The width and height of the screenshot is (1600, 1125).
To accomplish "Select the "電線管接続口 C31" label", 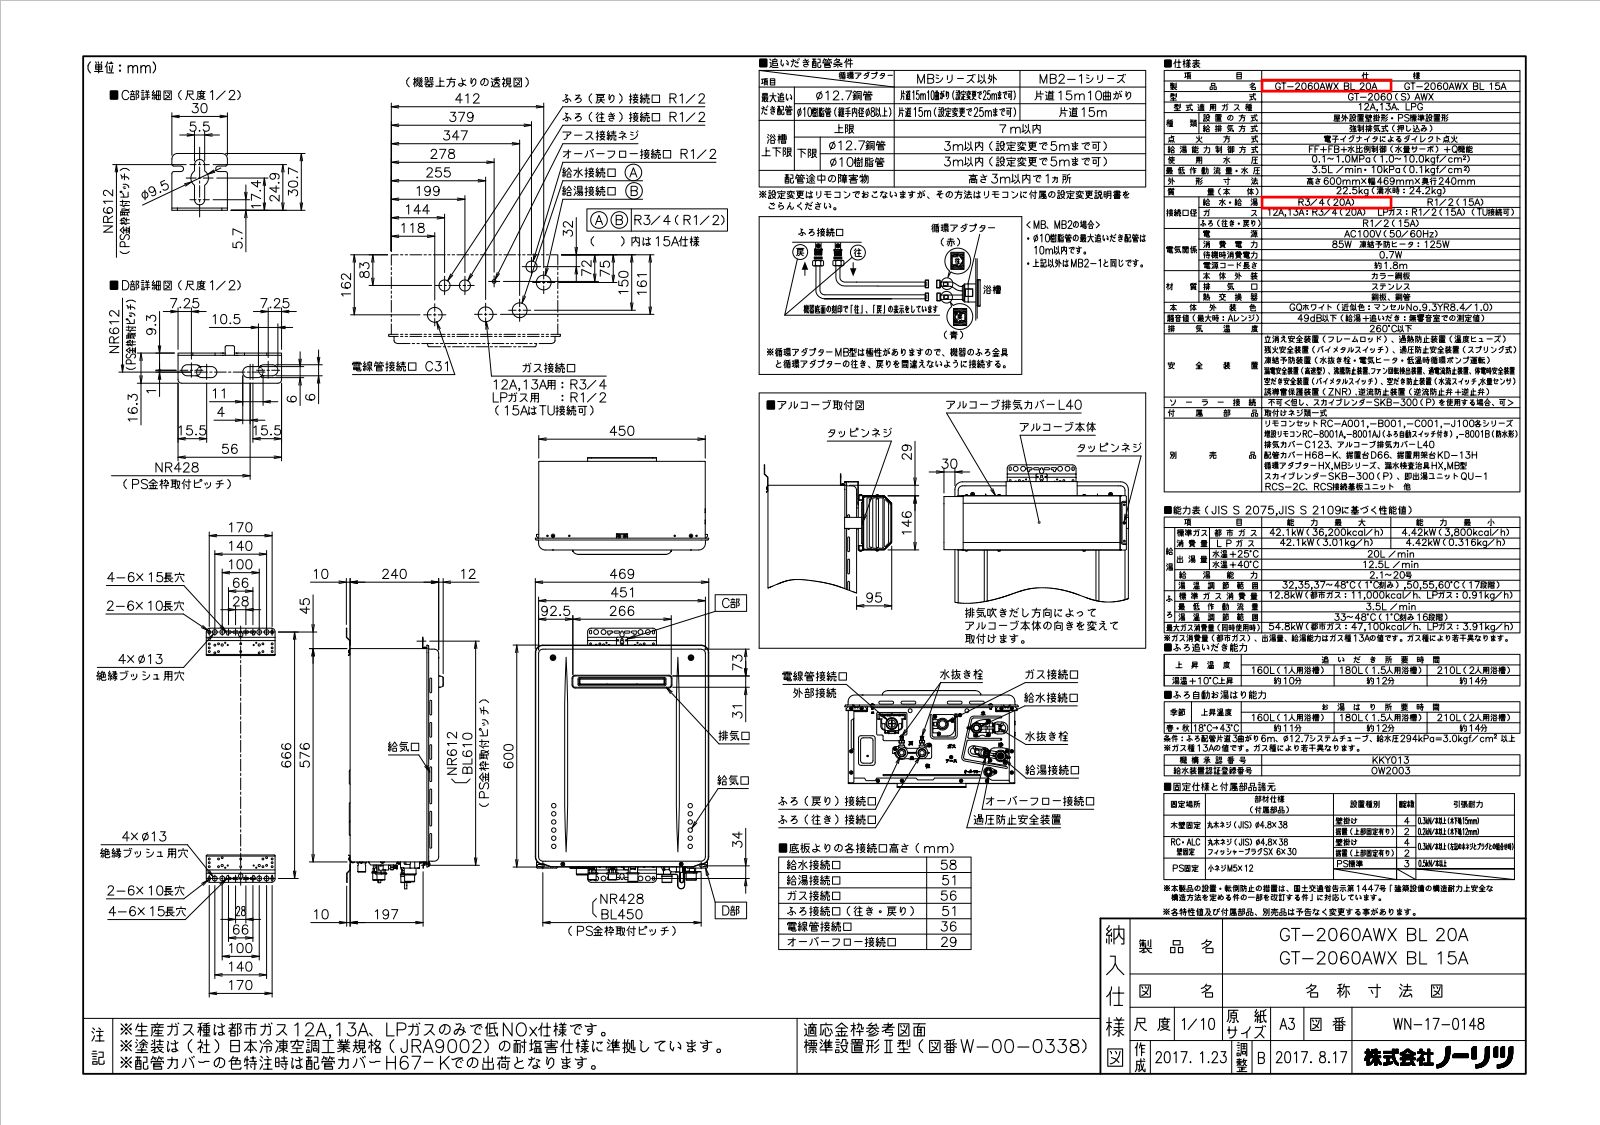I will (x=402, y=367).
